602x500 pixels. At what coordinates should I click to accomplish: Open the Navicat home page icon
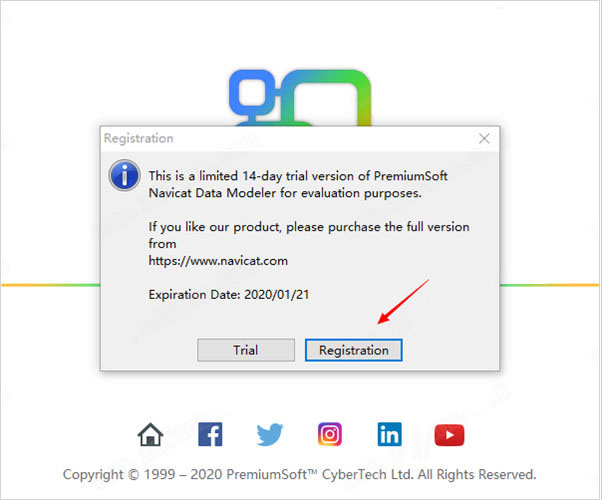(150, 434)
